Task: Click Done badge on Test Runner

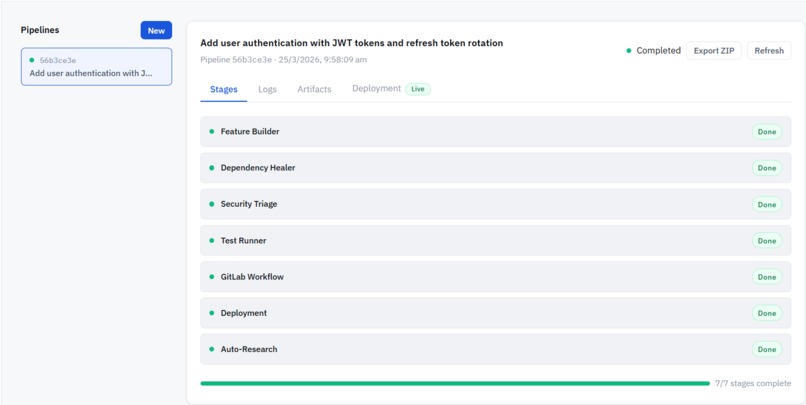Action: pos(767,241)
